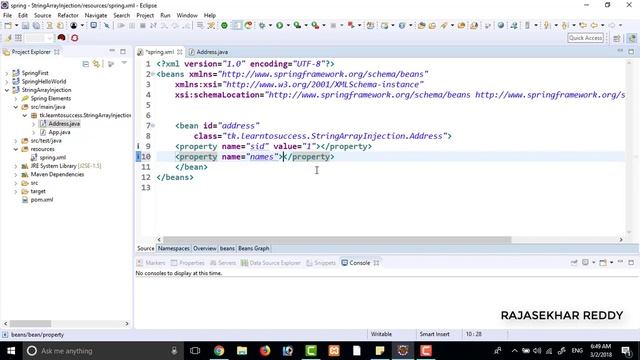This screenshot has height=360, width=640.
Task: Expand the JRE System Library node
Action: click(16, 166)
